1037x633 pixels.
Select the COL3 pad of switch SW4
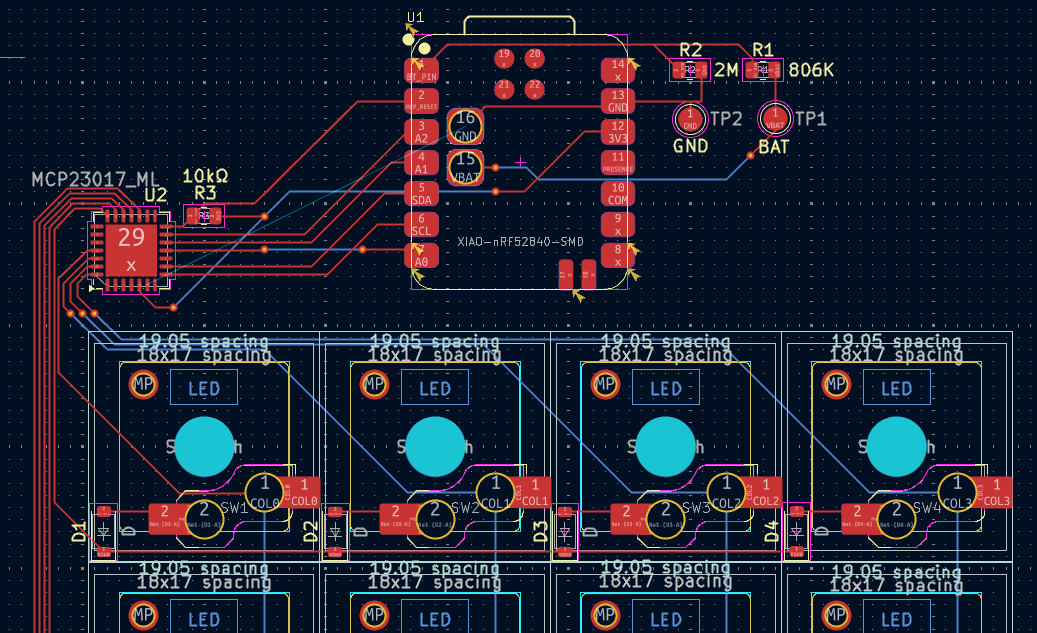996,493
